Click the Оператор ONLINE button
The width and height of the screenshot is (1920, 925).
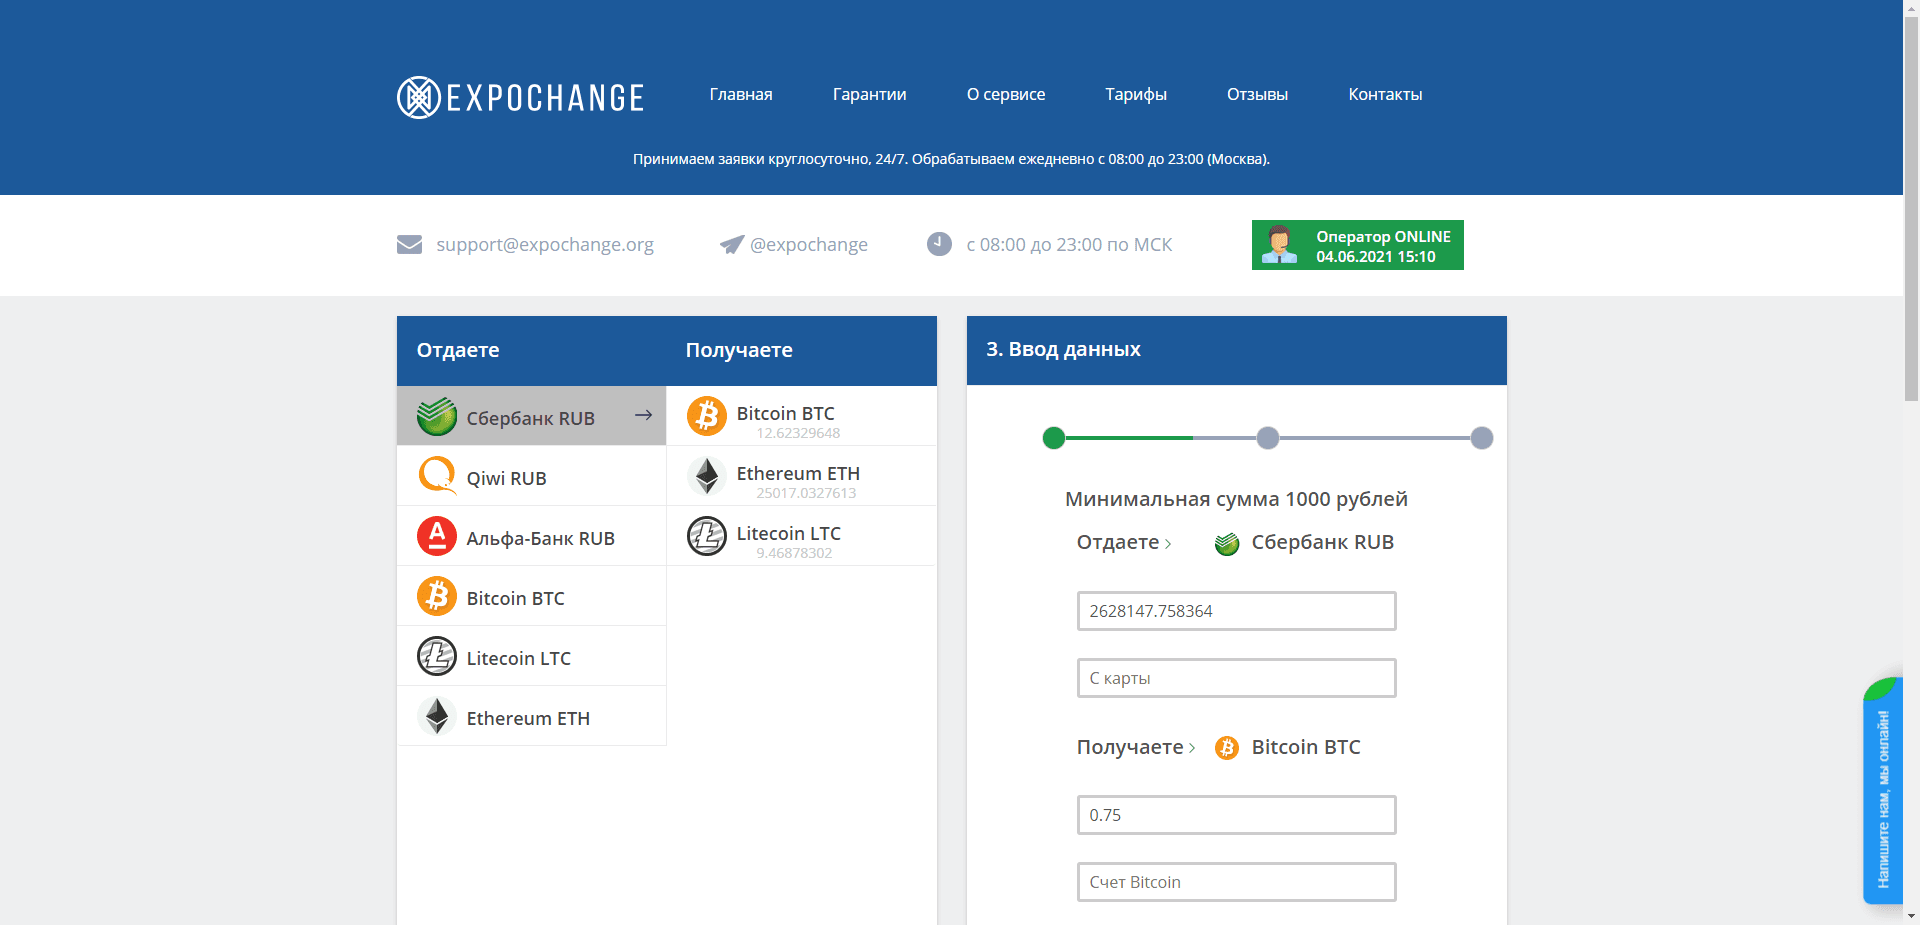(1357, 245)
